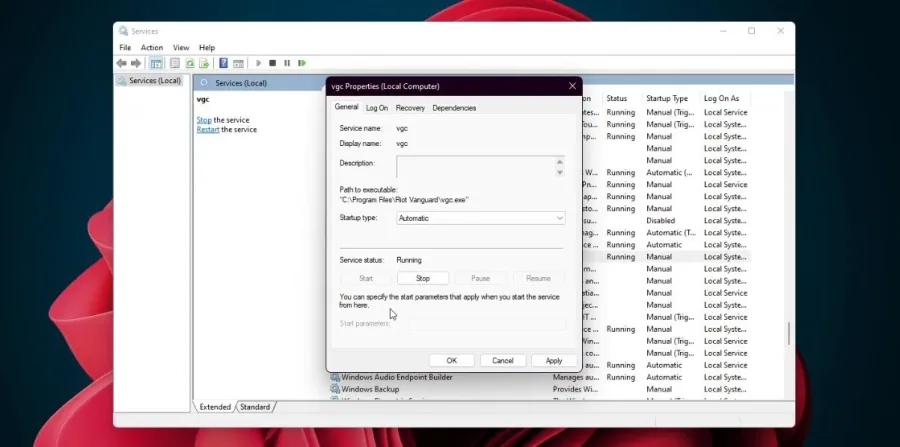Click the Forward arrow in the toolbar
The width and height of the screenshot is (900, 447).
[x=136, y=63]
